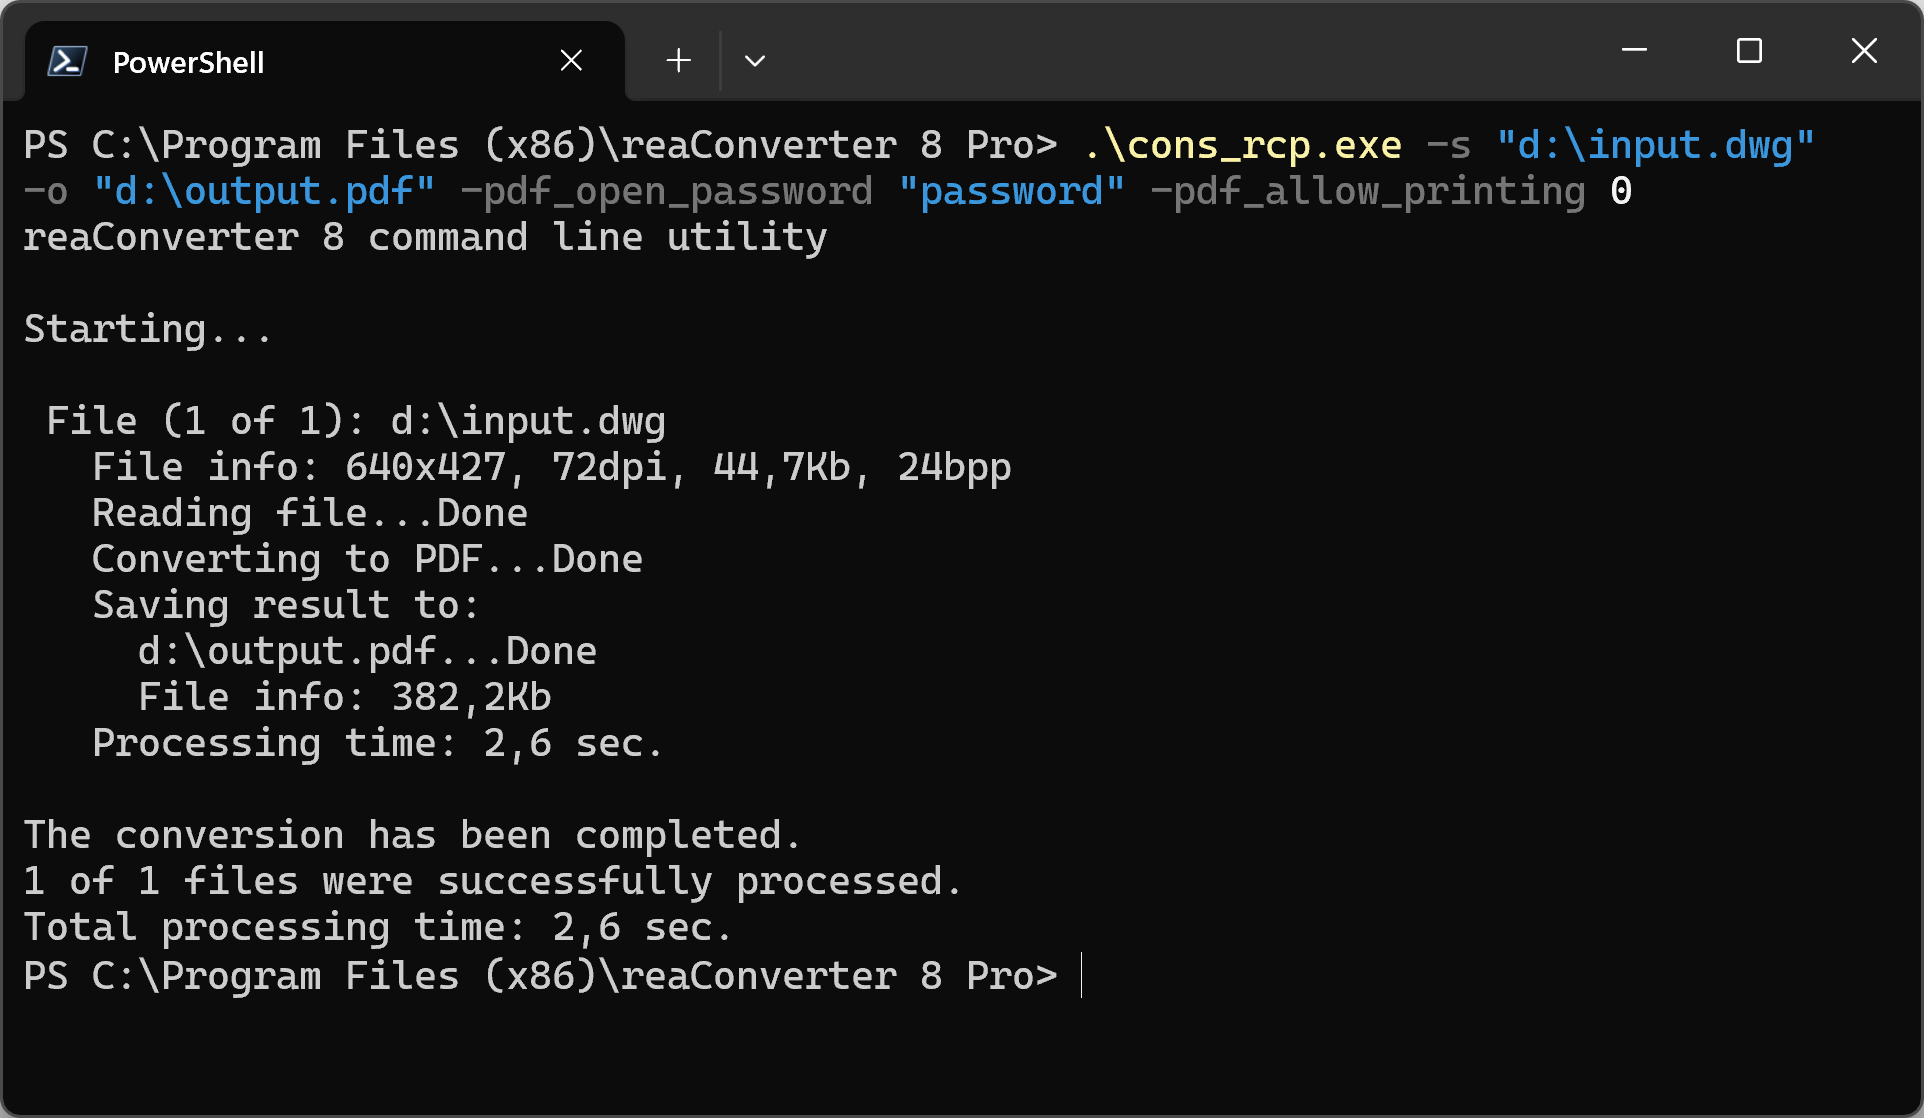Click the PowerShell icon in the tab
Screen dimensions: 1924x1118
[x=67, y=62]
